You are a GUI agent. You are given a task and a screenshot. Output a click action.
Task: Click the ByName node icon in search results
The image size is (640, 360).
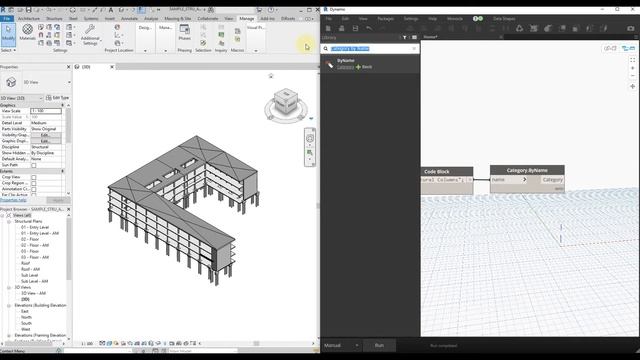[x=329, y=64]
